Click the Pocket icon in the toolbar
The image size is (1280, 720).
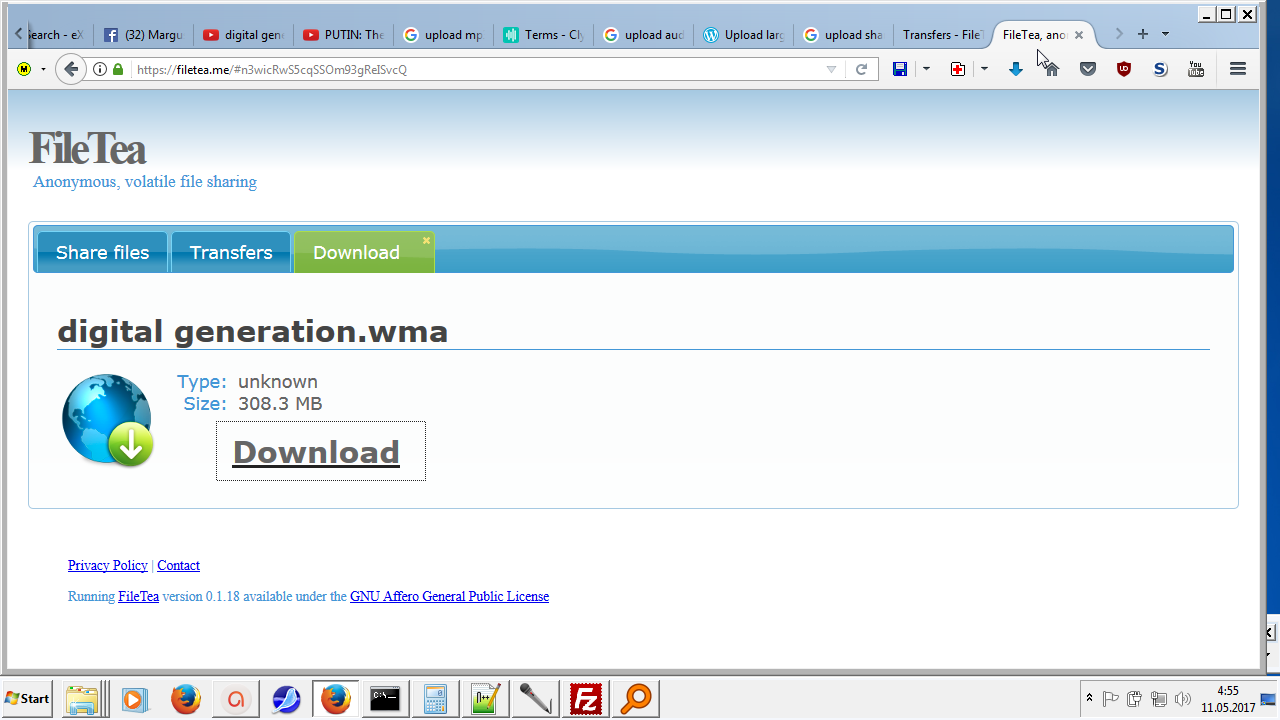click(x=1088, y=69)
